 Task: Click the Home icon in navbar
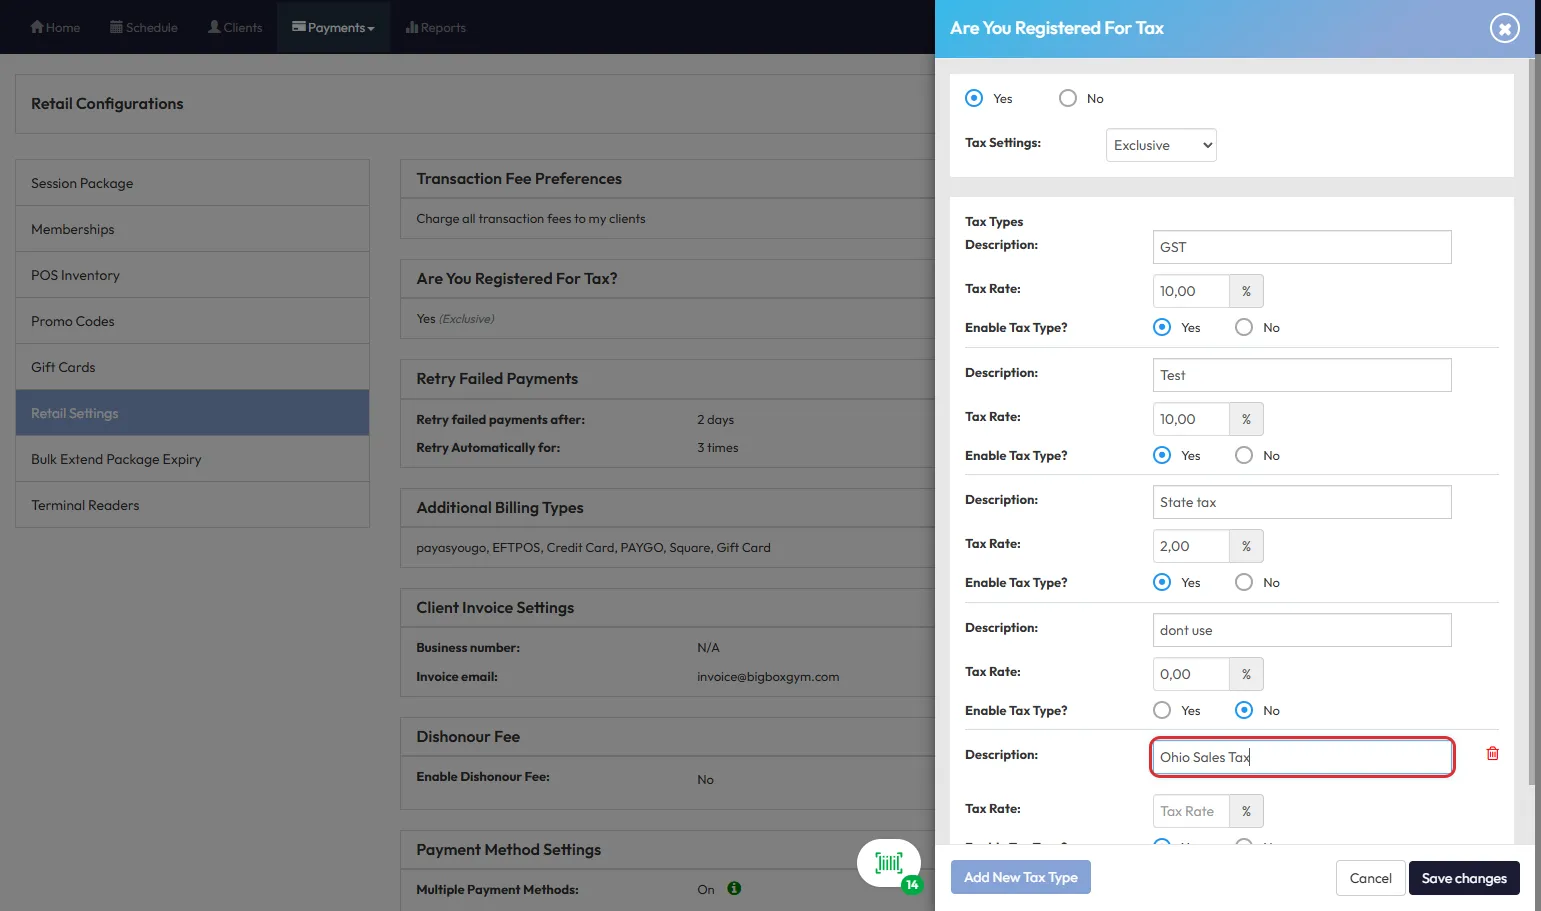[38, 27]
